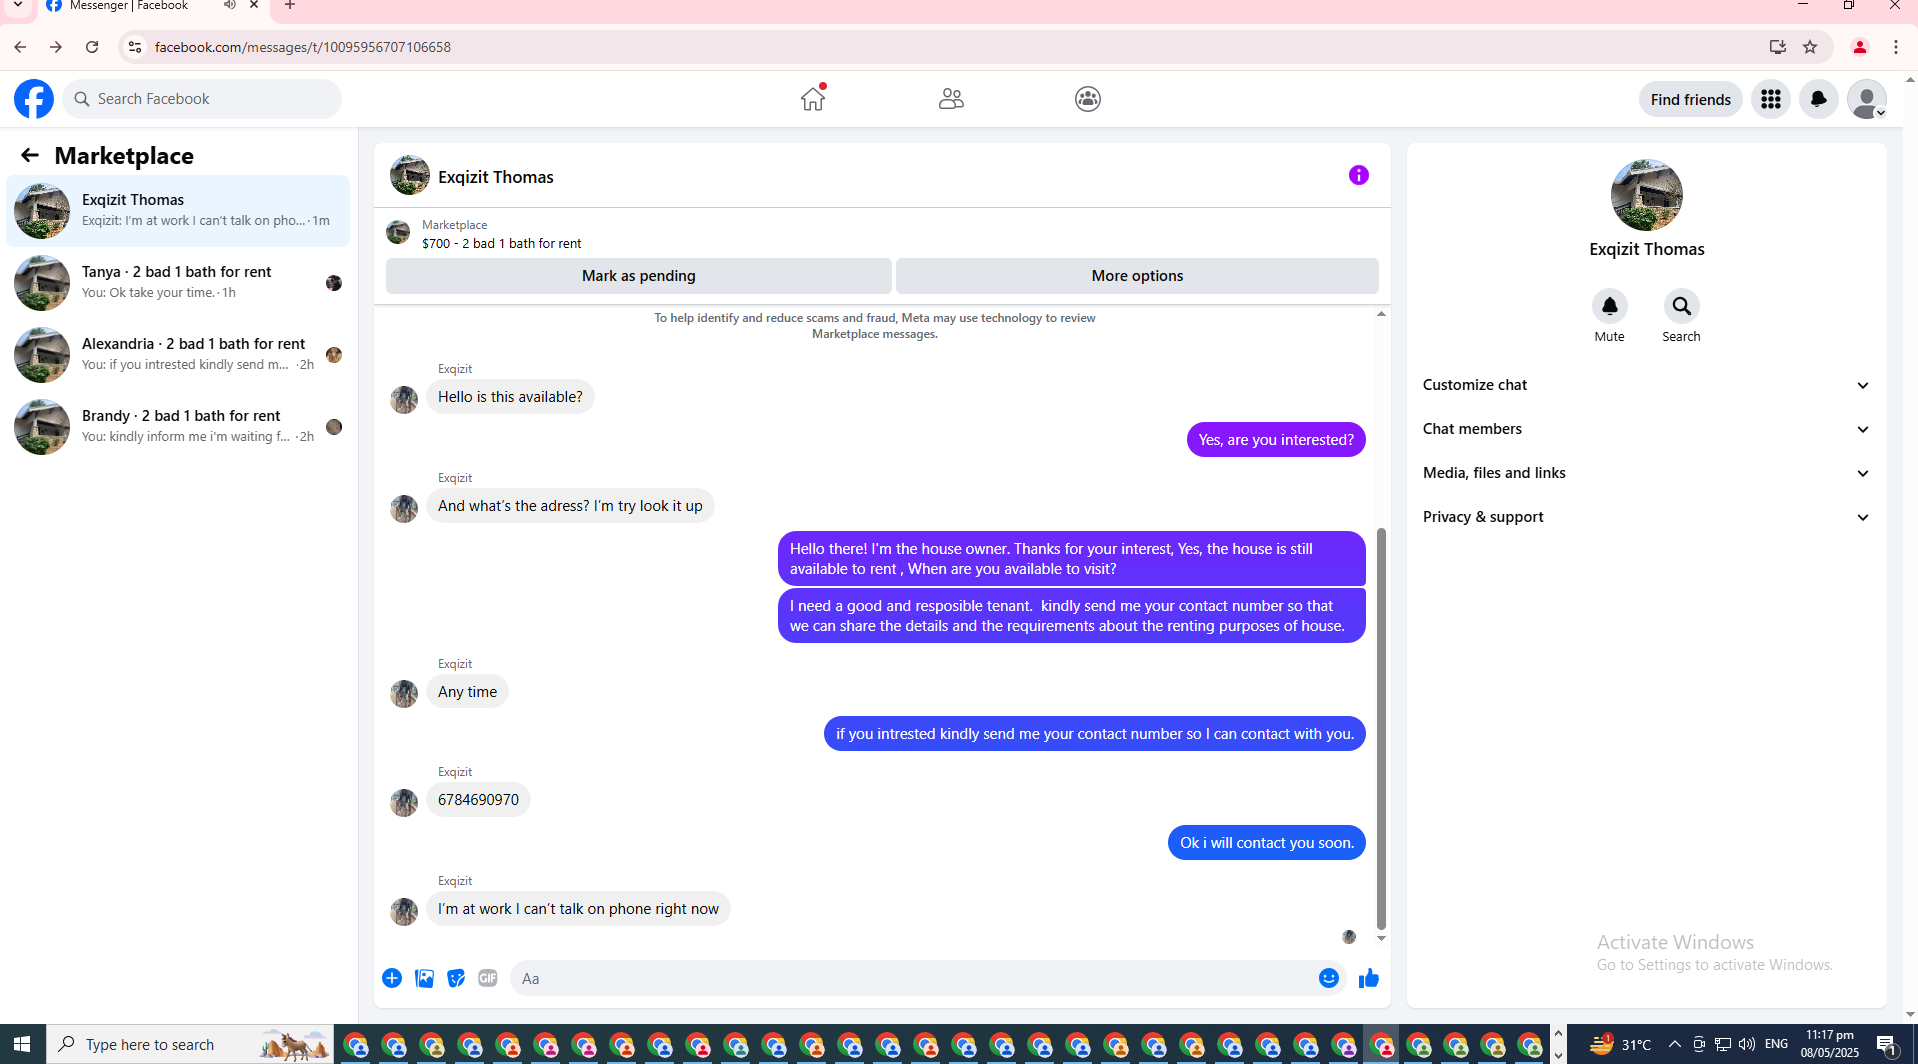Expand Chat members section
Image resolution: width=1918 pixels, height=1064 pixels.
tap(1647, 429)
